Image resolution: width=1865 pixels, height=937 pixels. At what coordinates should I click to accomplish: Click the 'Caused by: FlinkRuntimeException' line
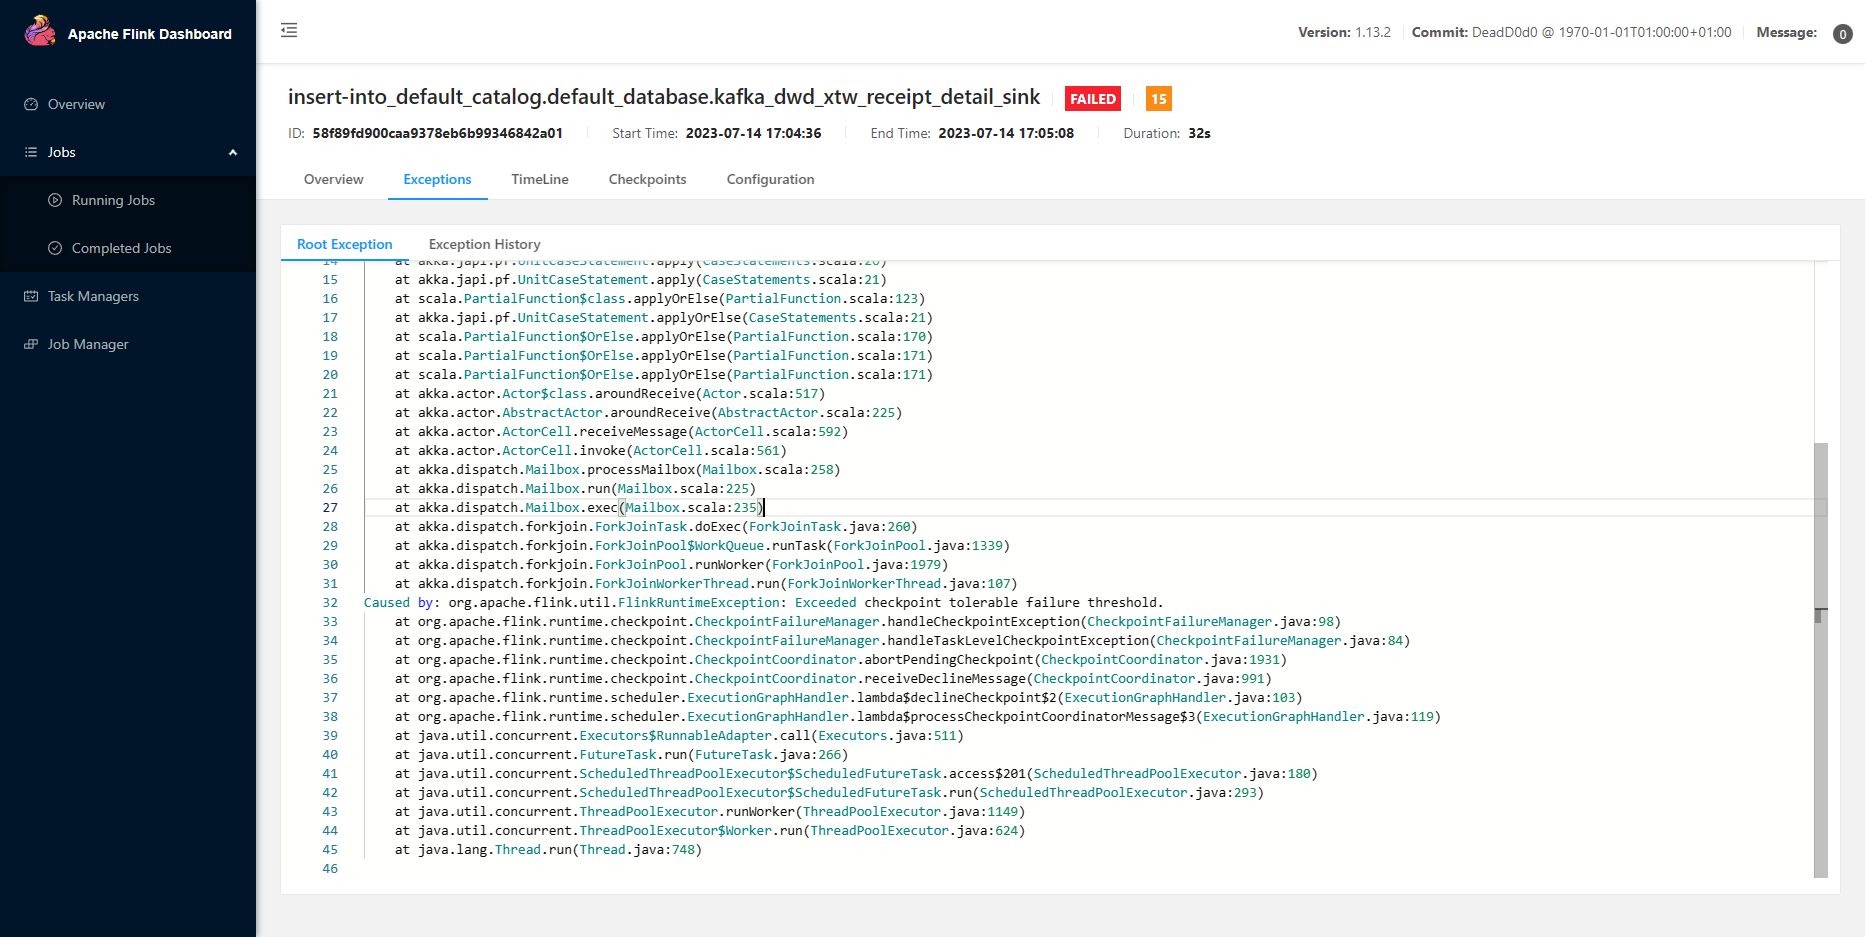(x=763, y=602)
